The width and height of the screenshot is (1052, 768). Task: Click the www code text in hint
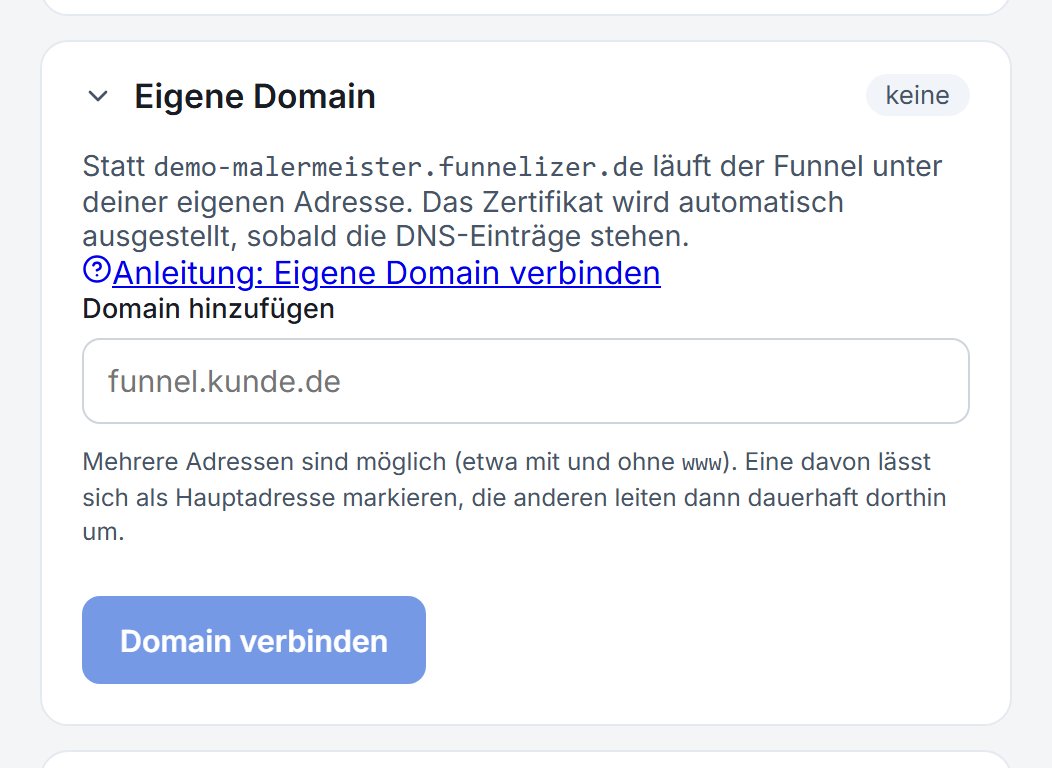[x=701, y=463]
